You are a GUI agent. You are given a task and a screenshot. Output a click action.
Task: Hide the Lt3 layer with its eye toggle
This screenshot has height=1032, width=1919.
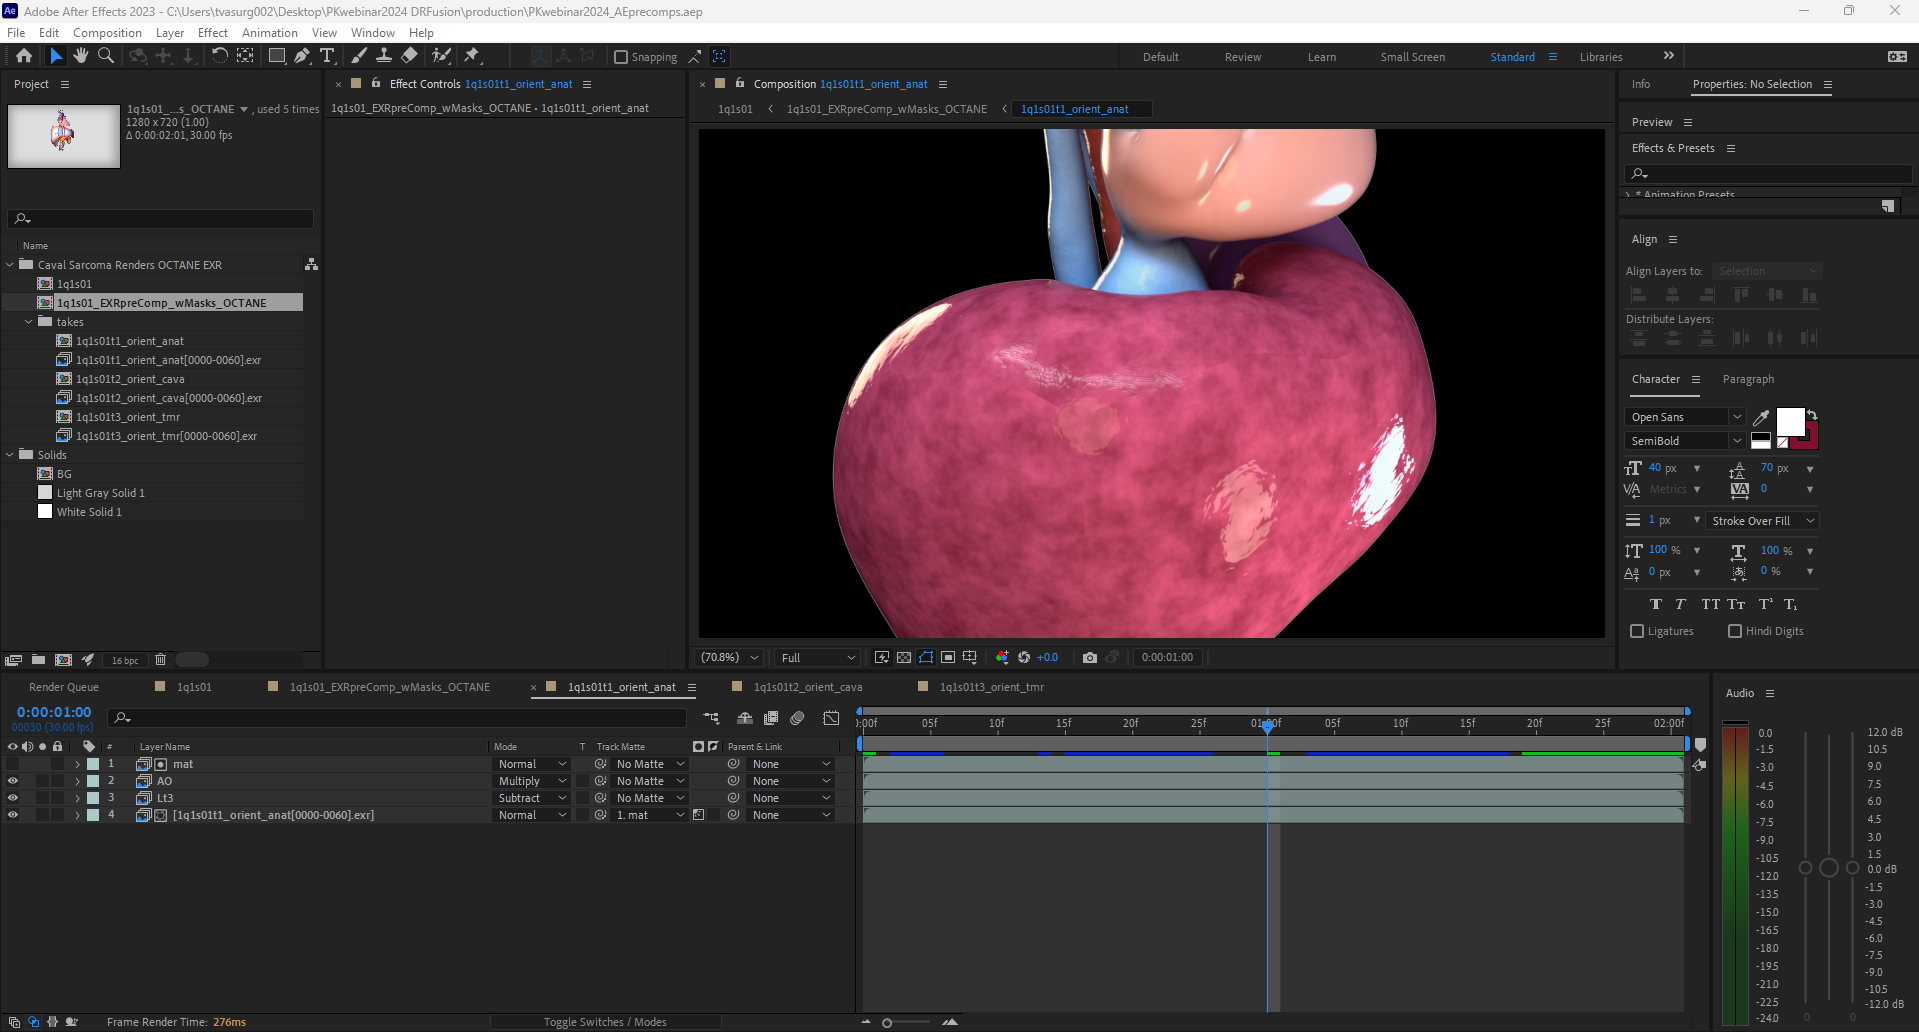(x=13, y=798)
